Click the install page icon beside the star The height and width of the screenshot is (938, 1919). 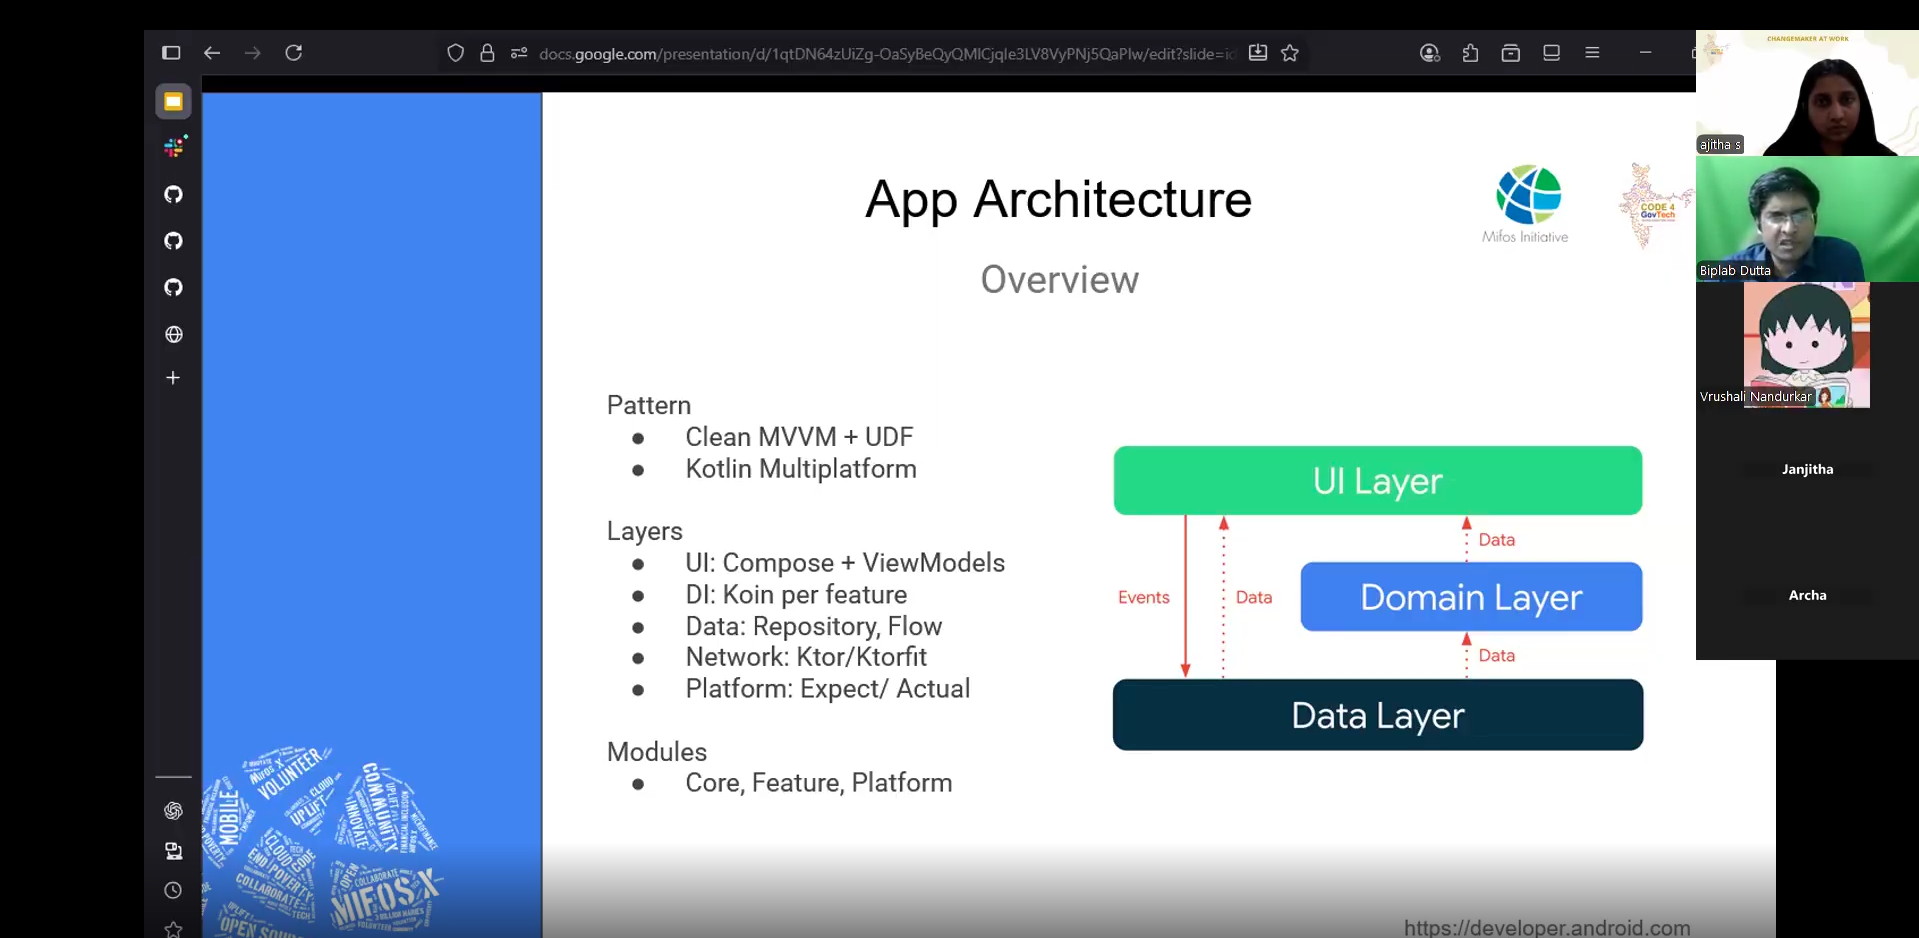point(1258,53)
